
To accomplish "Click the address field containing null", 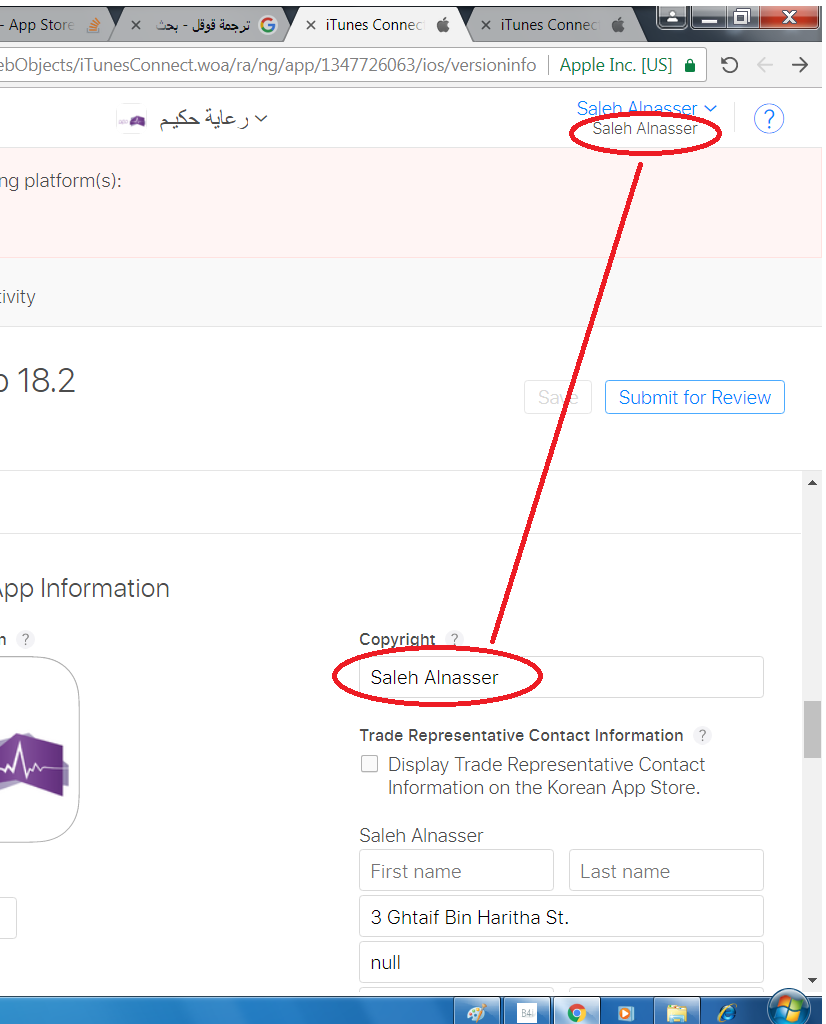I will [x=561, y=962].
